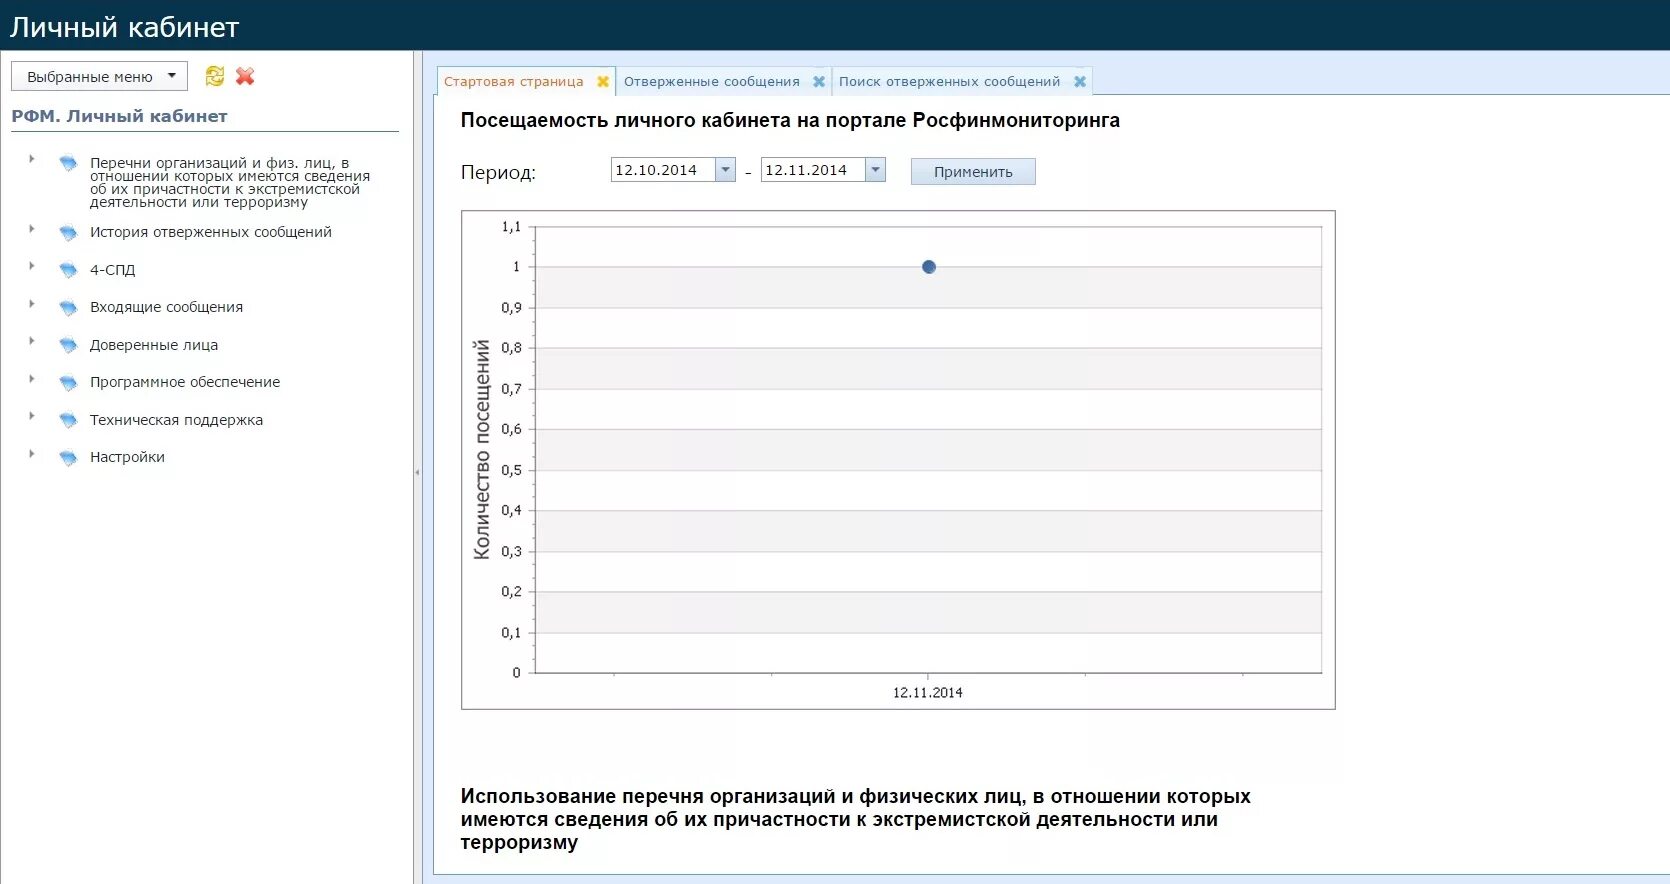Expand the Доверенные лица node arrow
The height and width of the screenshot is (884, 1670).
[32, 341]
